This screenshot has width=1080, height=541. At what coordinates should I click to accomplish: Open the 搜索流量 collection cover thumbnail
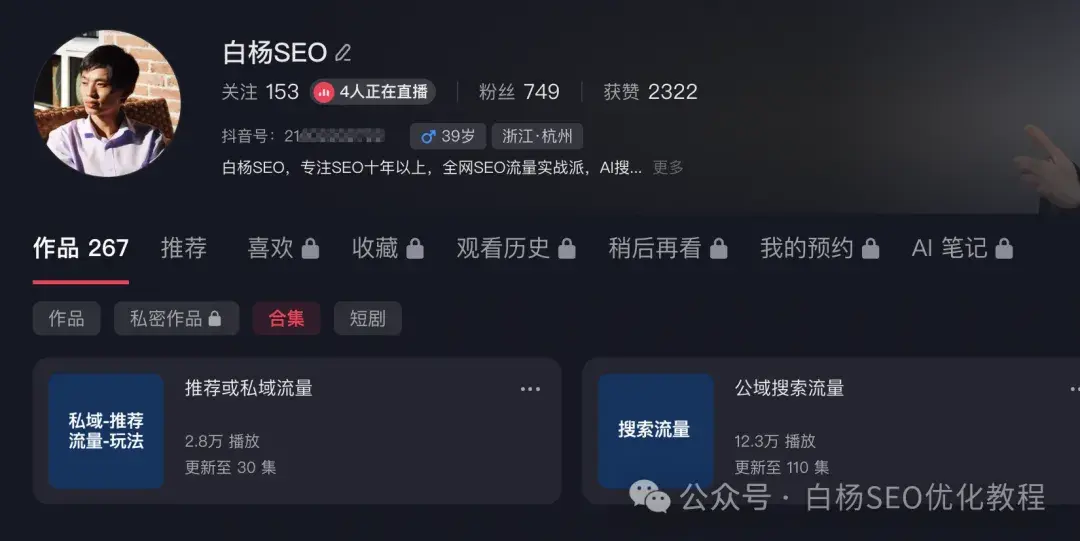(655, 431)
